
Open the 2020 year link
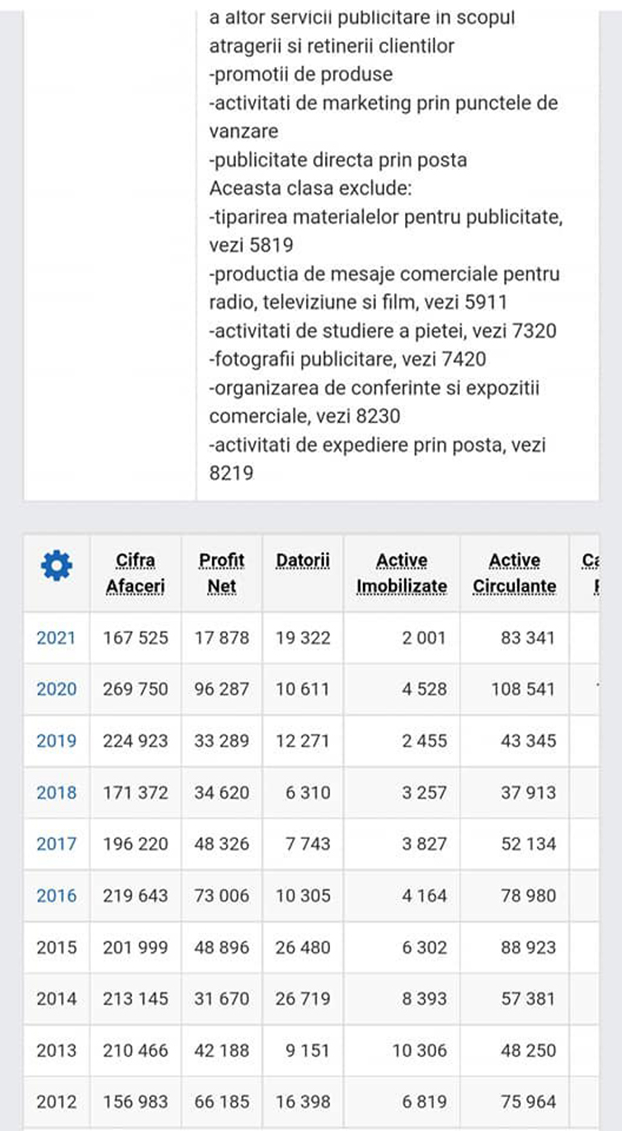(x=56, y=689)
